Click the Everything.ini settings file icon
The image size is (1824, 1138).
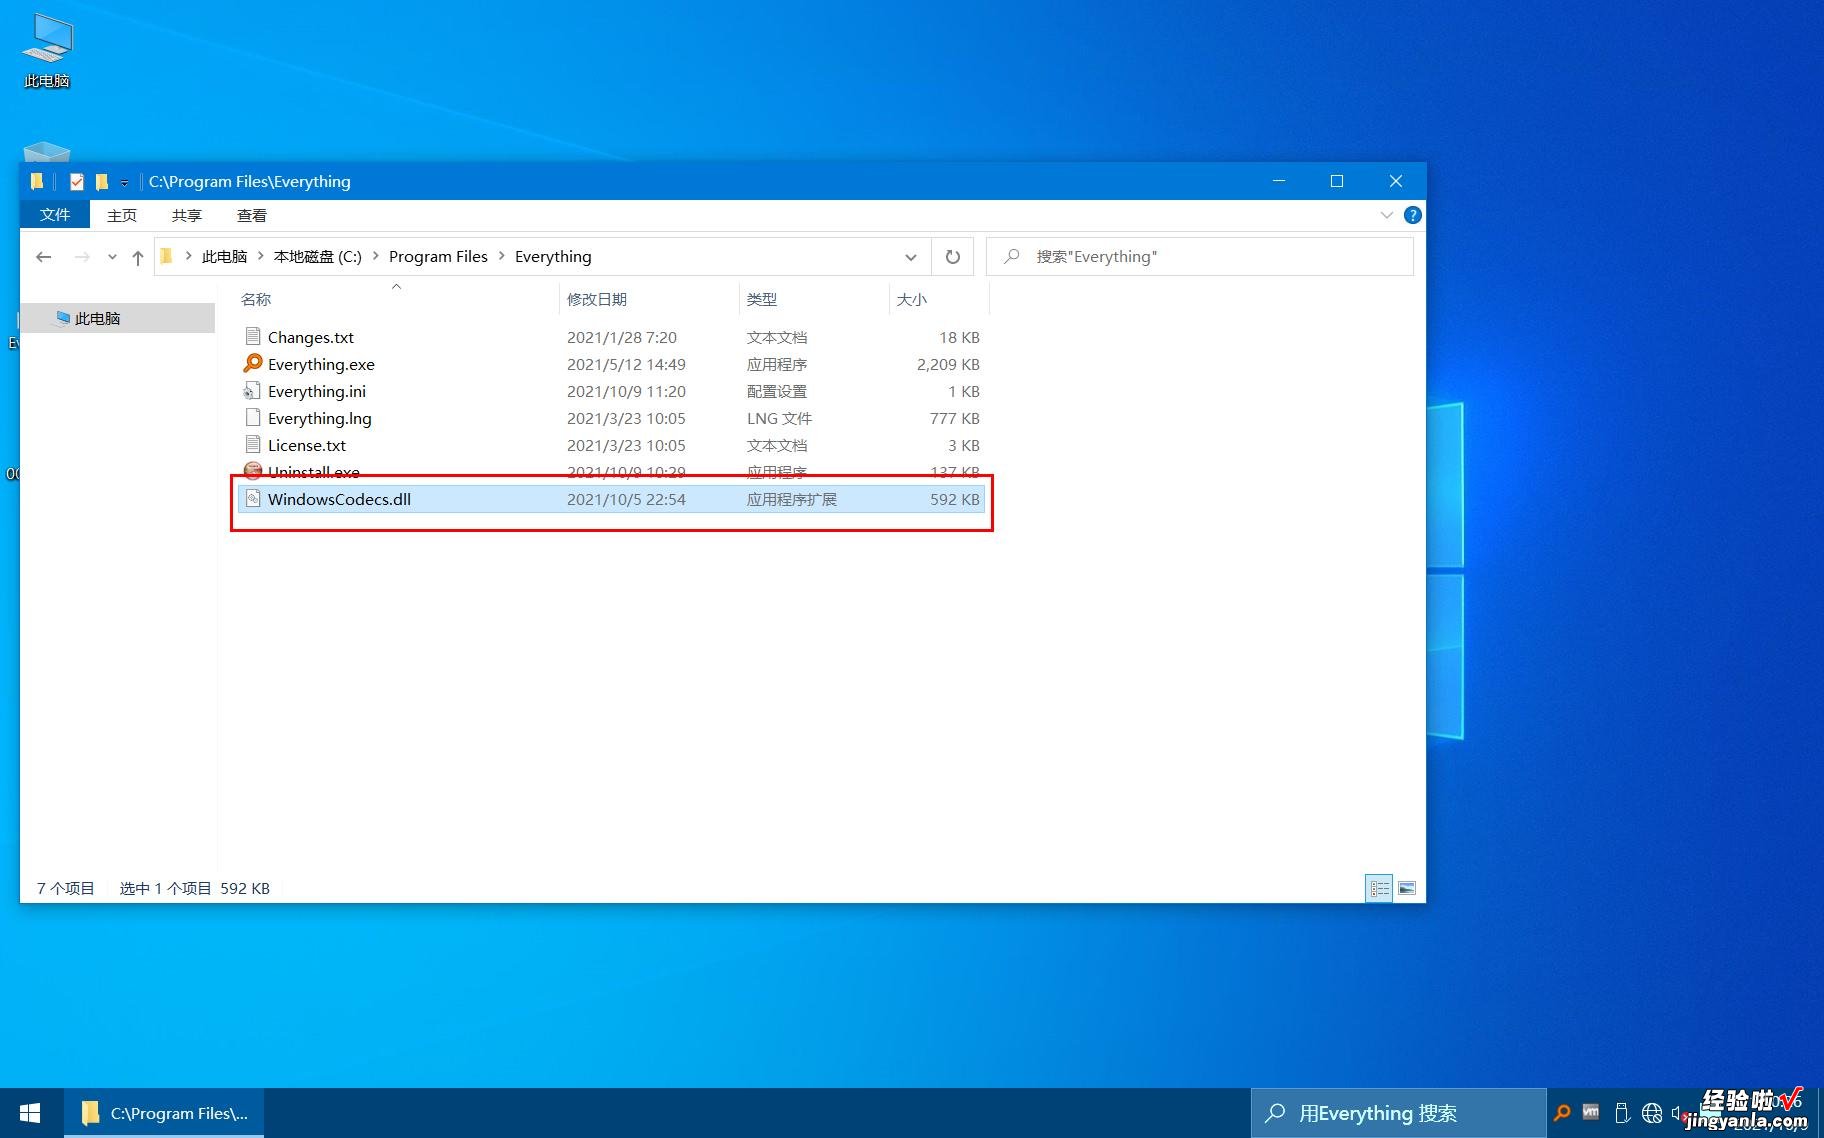pos(253,391)
